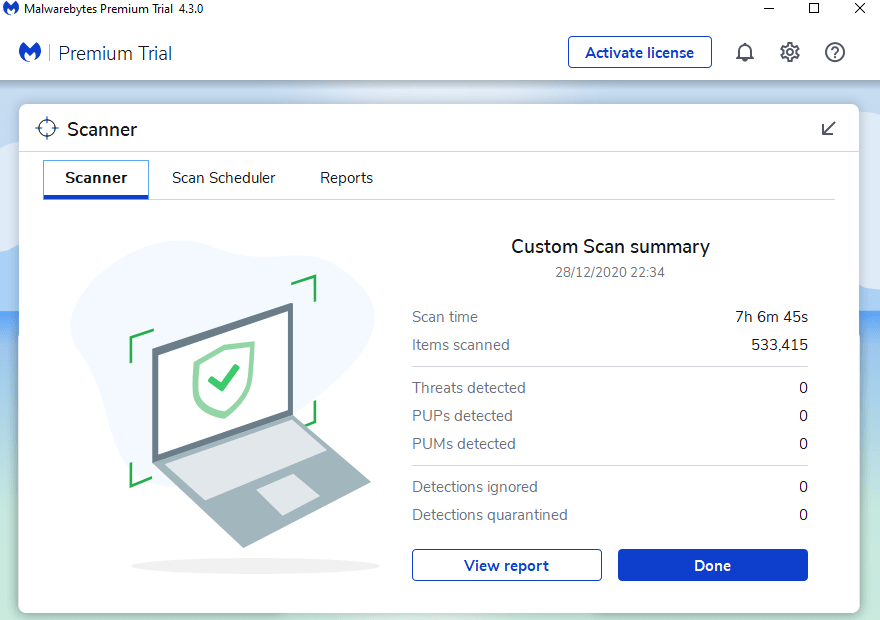The height and width of the screenshot is (620, 880).
Task: Open the help question mark icon
Action: coord(835,52)
